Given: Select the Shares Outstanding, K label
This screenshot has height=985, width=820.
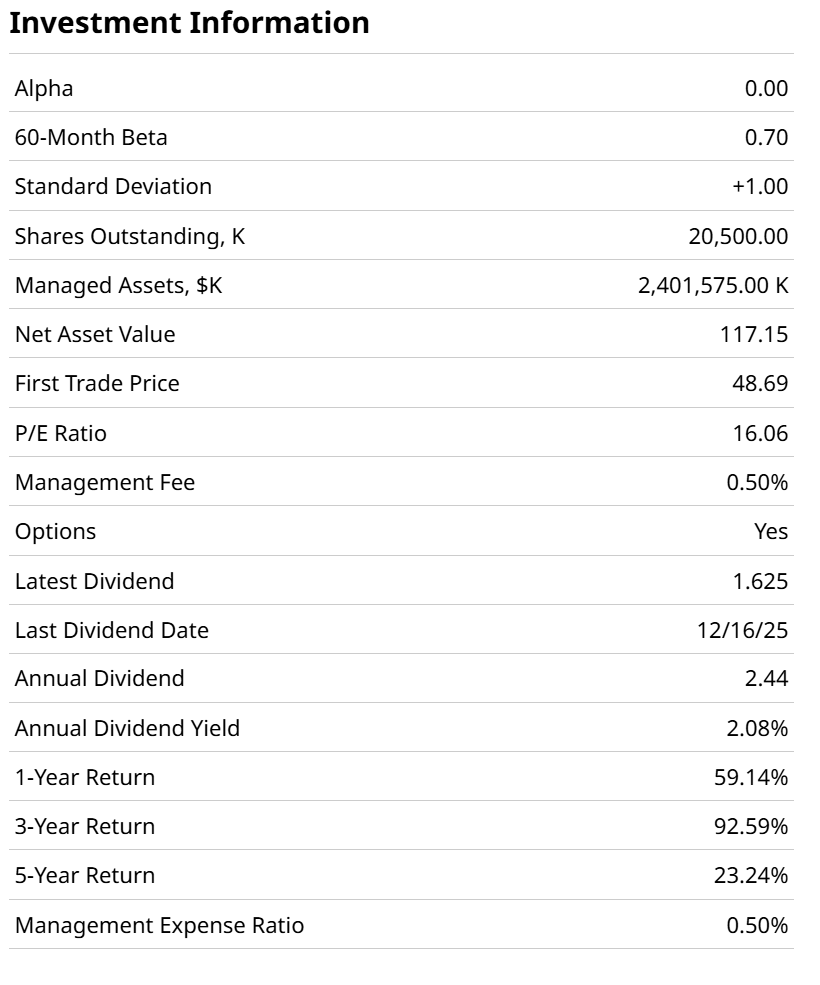Looking at the screenshot, I should click(130, 236).
